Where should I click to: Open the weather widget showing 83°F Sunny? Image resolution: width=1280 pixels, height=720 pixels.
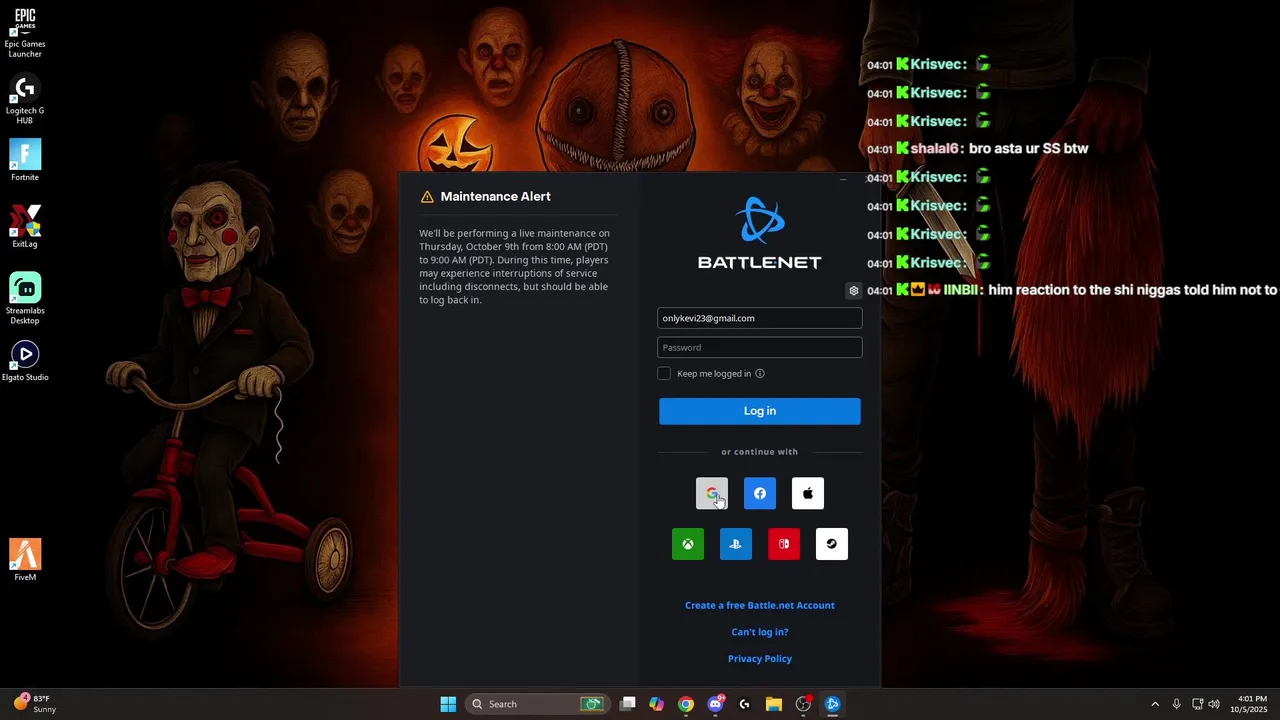click(x=34, y=704)
